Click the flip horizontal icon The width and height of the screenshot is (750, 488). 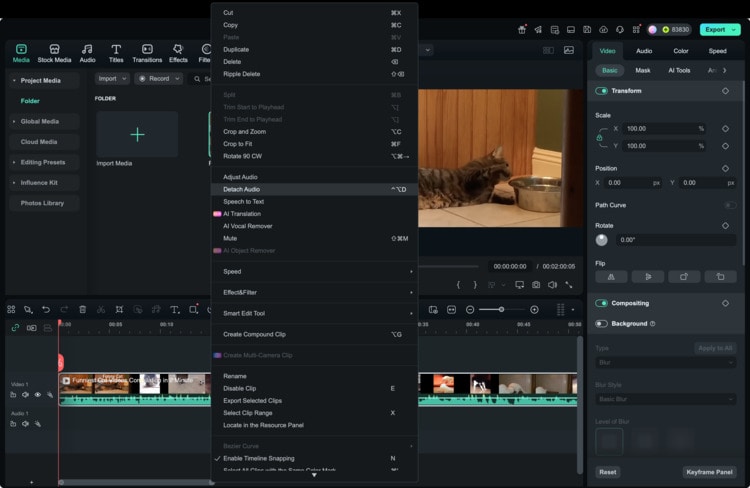[611, 277]
